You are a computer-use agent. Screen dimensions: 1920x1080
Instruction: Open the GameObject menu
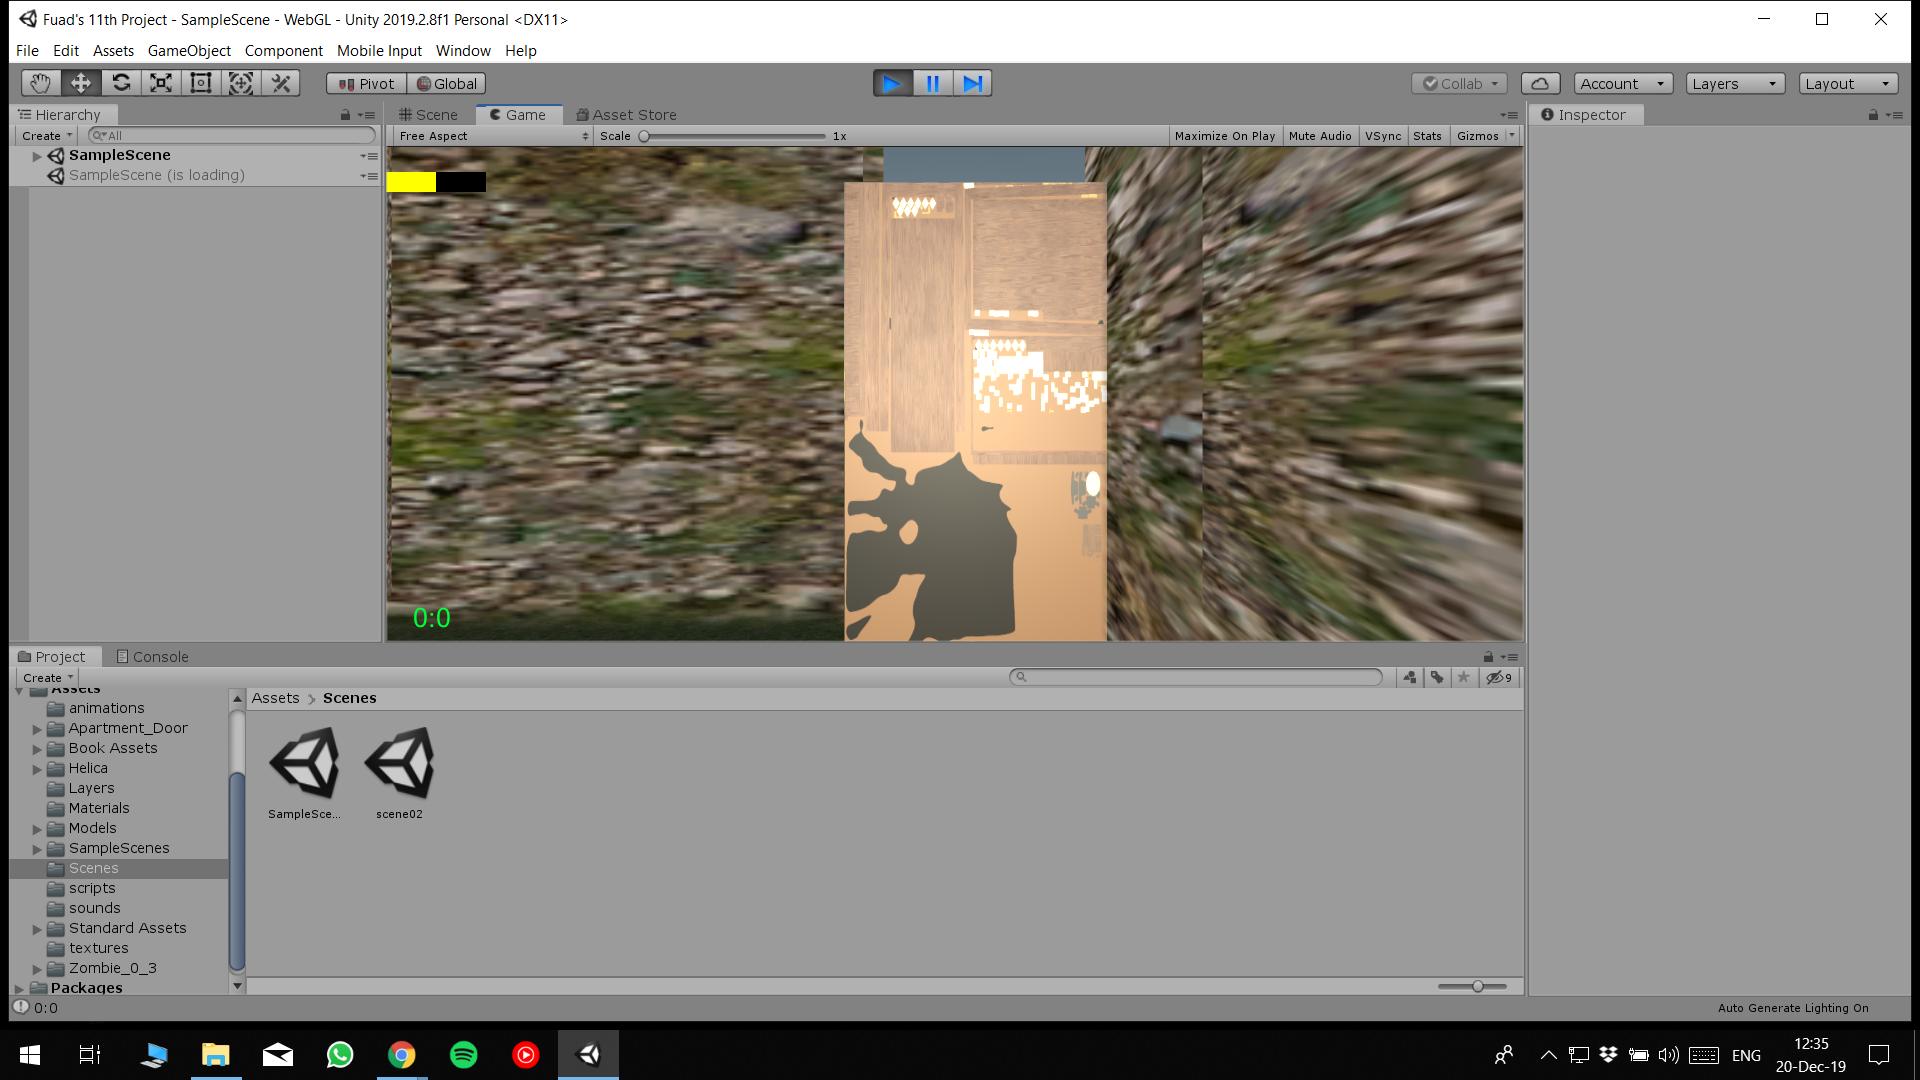point(189,50)
